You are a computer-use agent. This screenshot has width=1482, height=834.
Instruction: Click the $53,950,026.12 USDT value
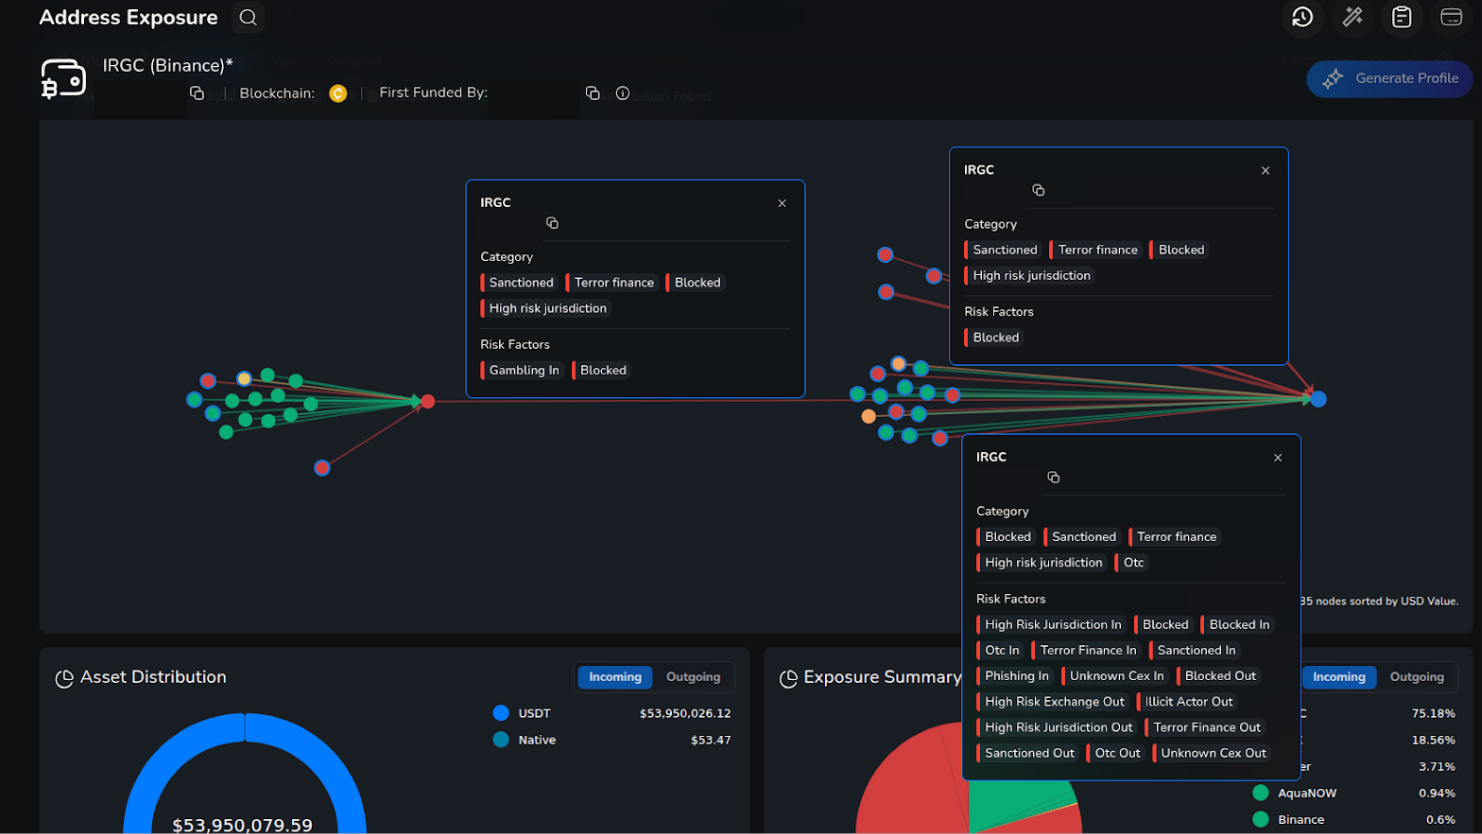[x=685, y=713]
